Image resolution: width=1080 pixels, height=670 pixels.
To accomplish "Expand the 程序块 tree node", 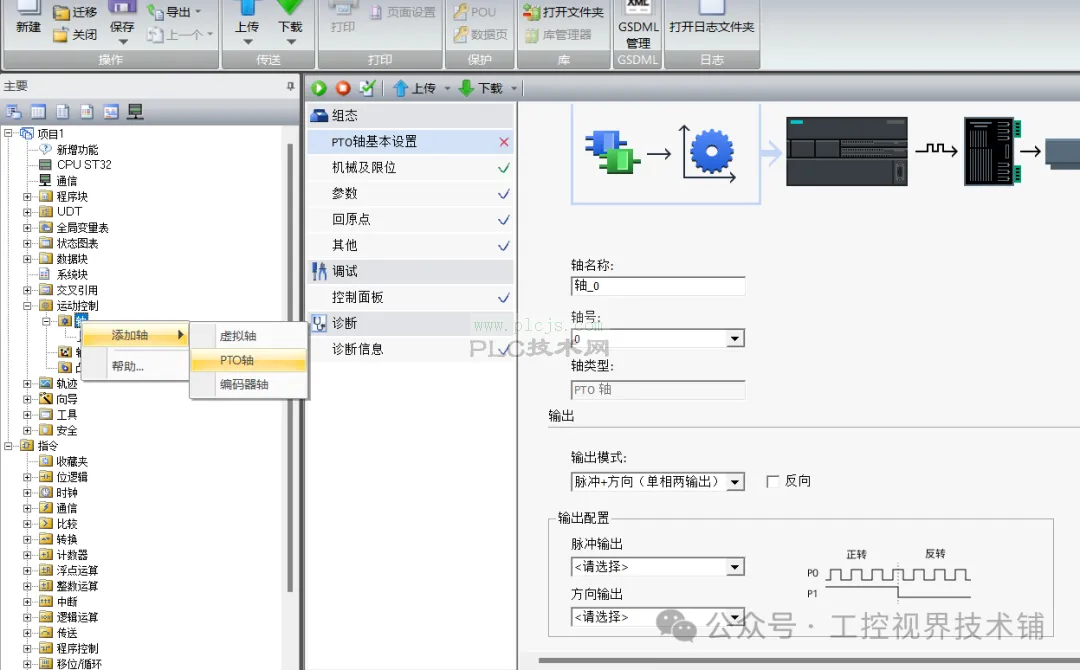I will point(28,196).
